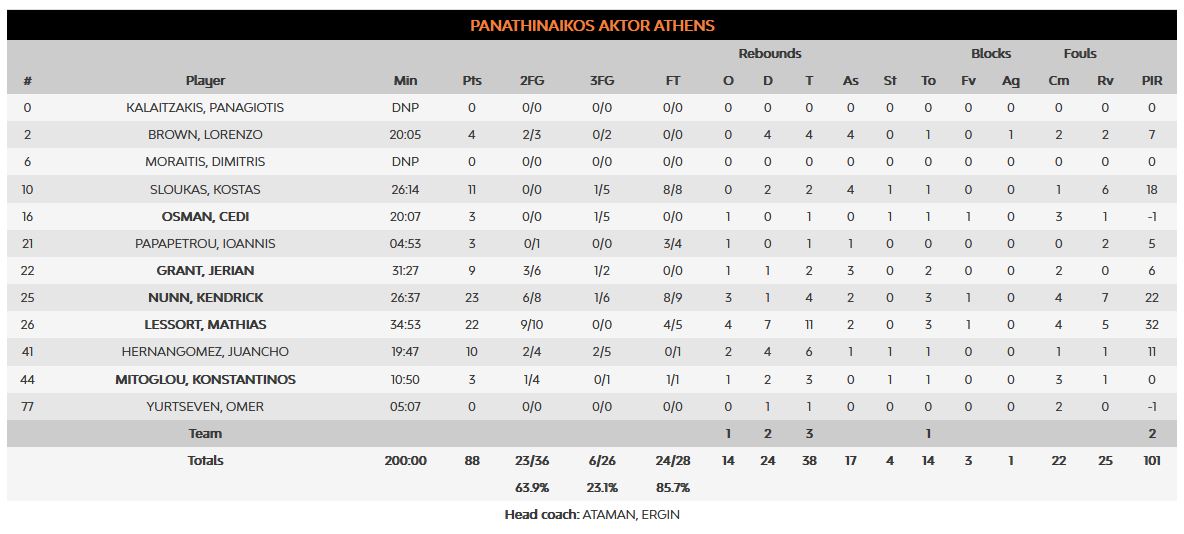Select Mitoglou, Konstantinos in the roster
The image size is (1184, 534).
(x=205, y=379)
